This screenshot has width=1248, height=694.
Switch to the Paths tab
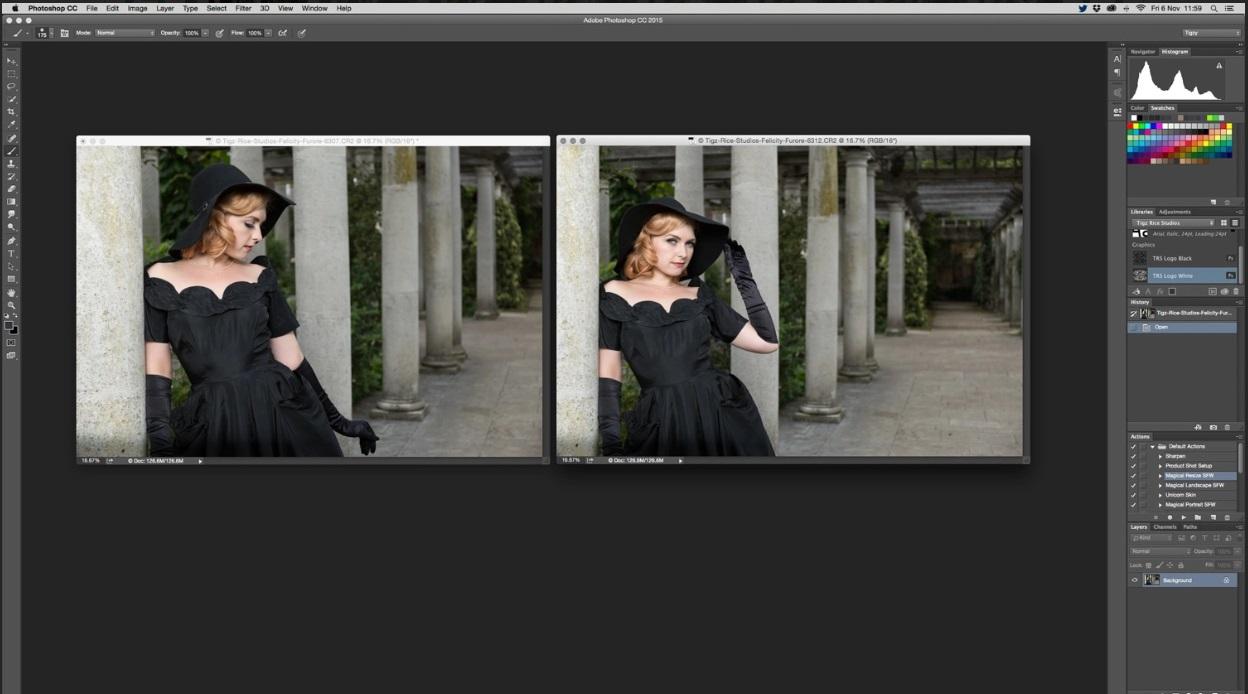coord(1190,527)
